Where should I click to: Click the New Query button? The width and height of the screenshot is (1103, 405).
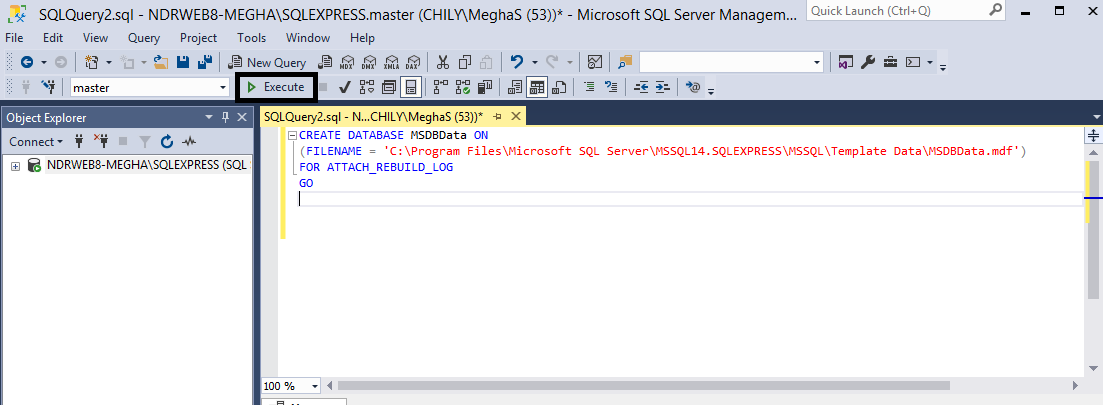click(x=267, y=63)
